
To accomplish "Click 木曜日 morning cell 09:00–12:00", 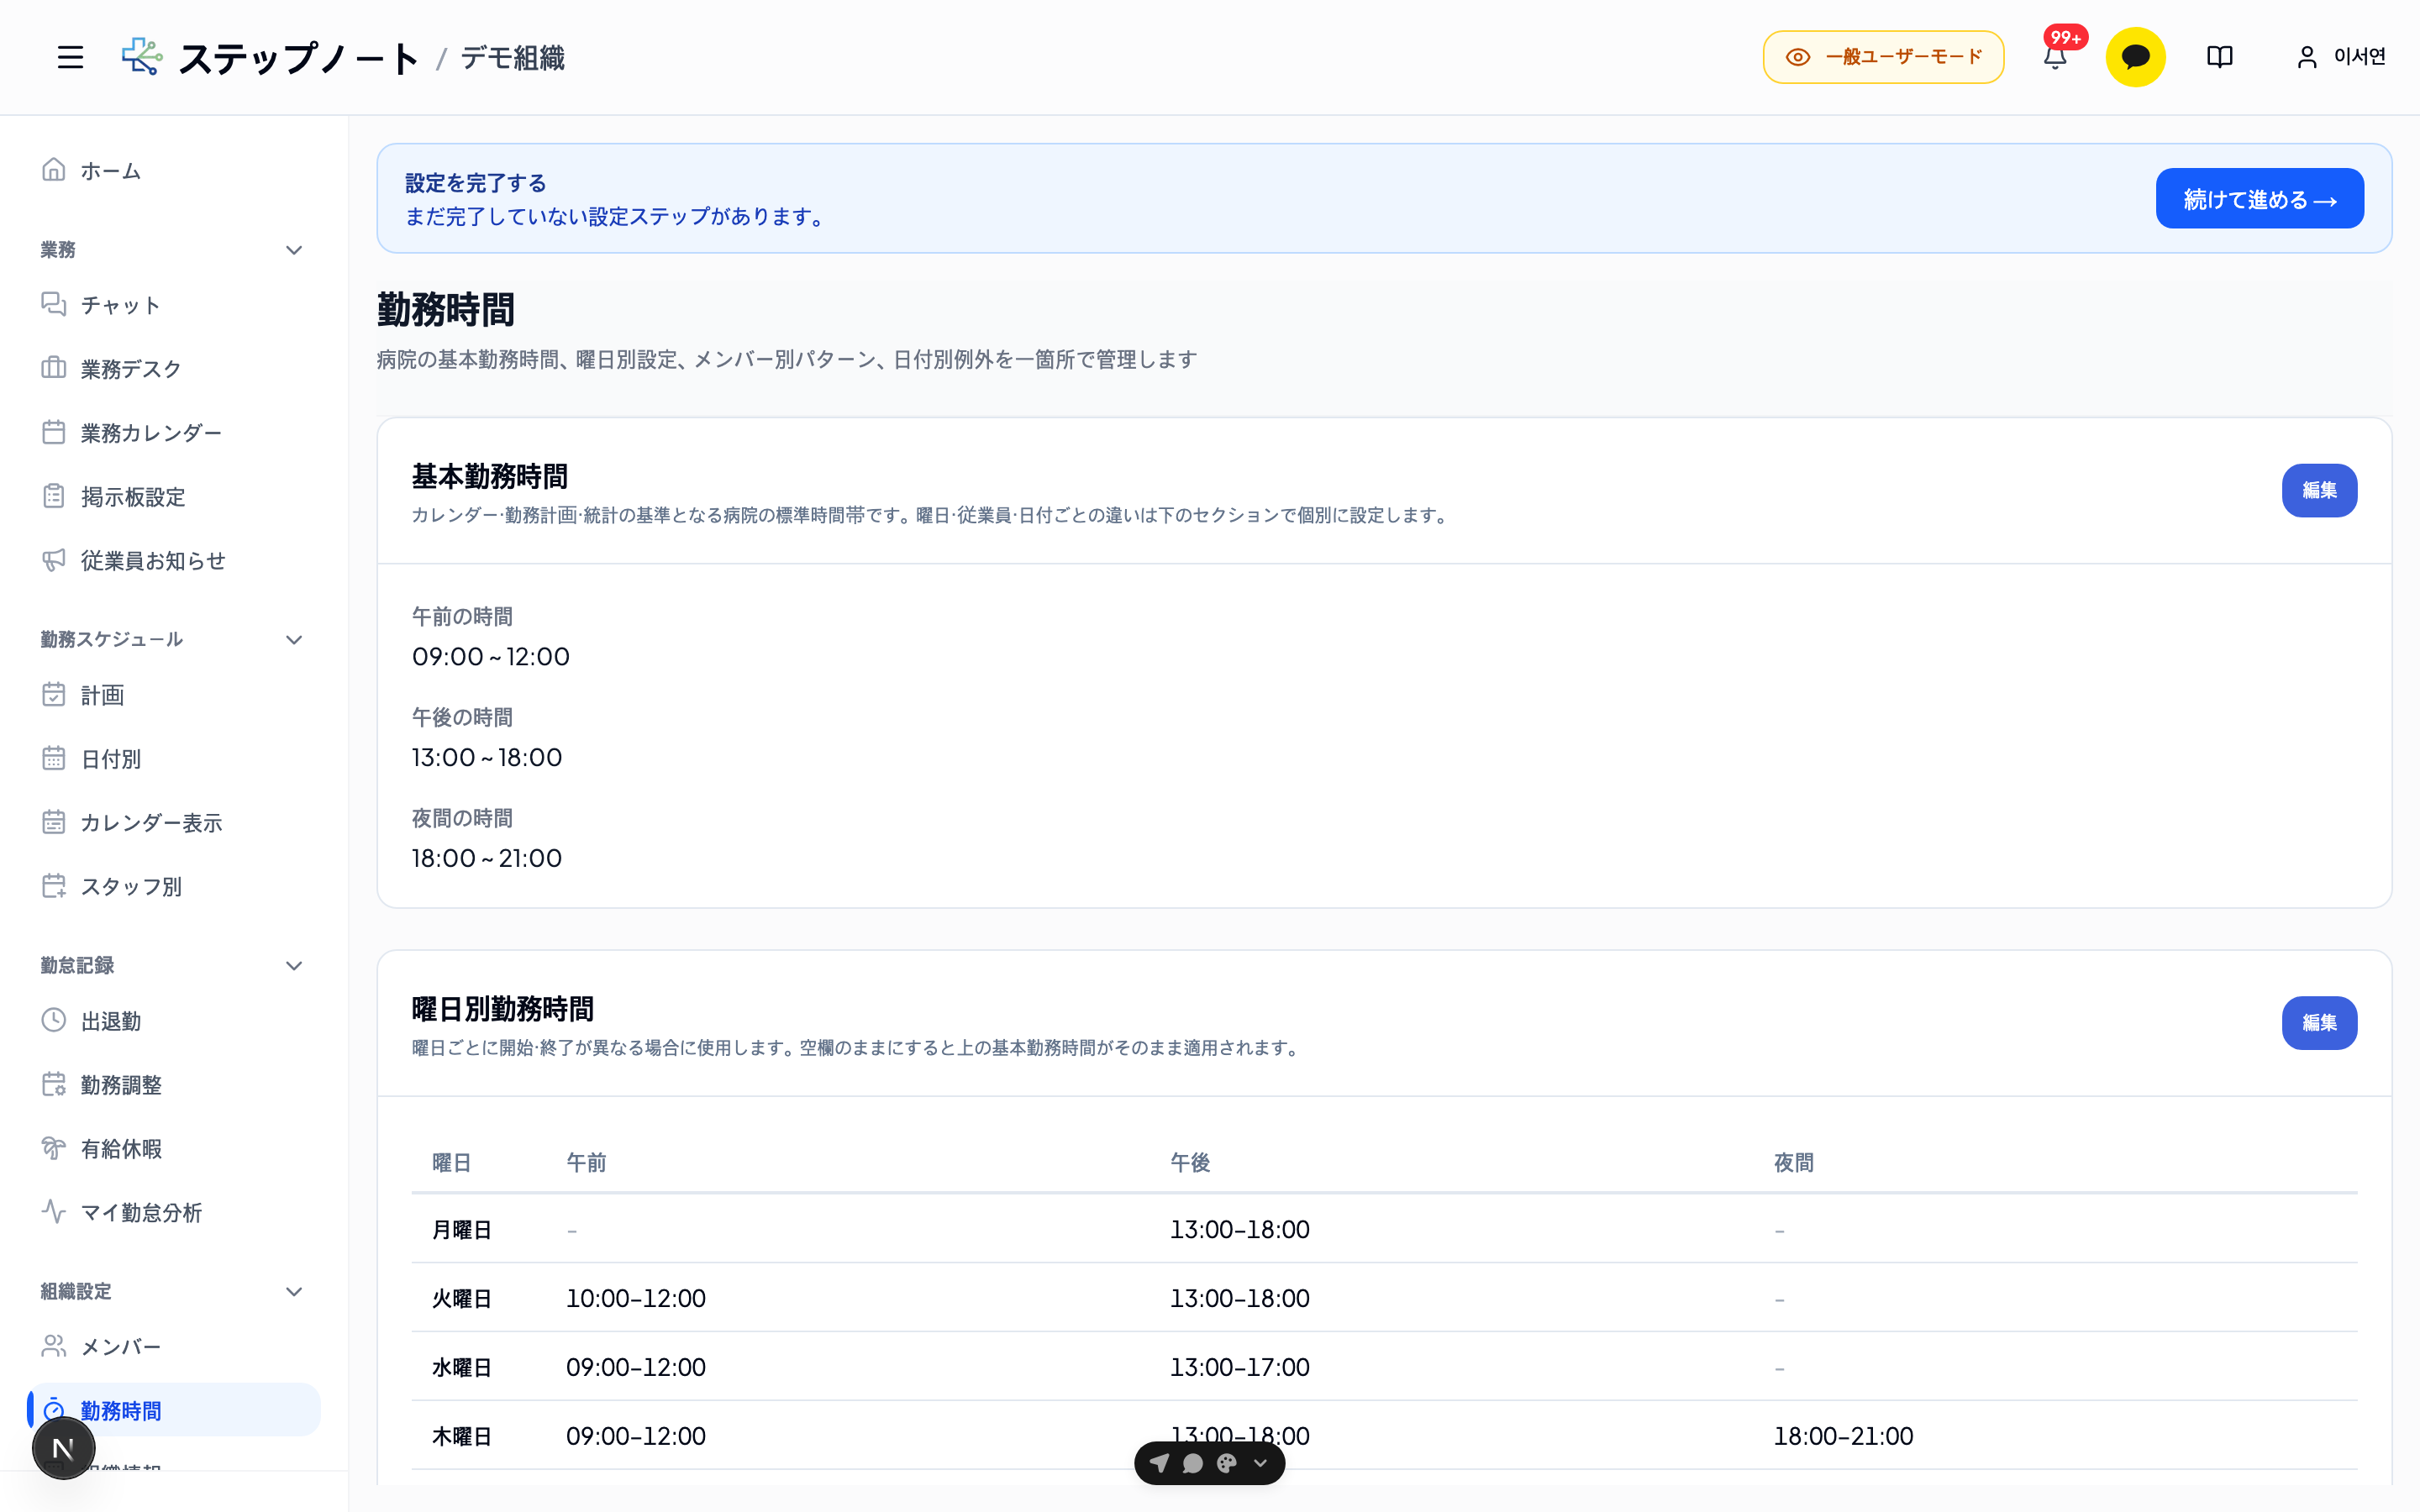I will (636, 1437).
